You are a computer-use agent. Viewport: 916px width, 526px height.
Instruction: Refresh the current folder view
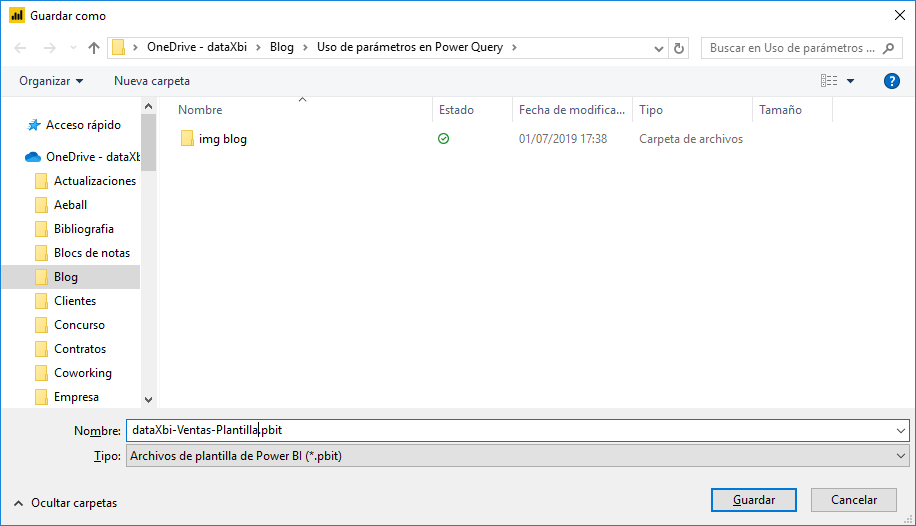pyautogui.click(x=680, y=48)
